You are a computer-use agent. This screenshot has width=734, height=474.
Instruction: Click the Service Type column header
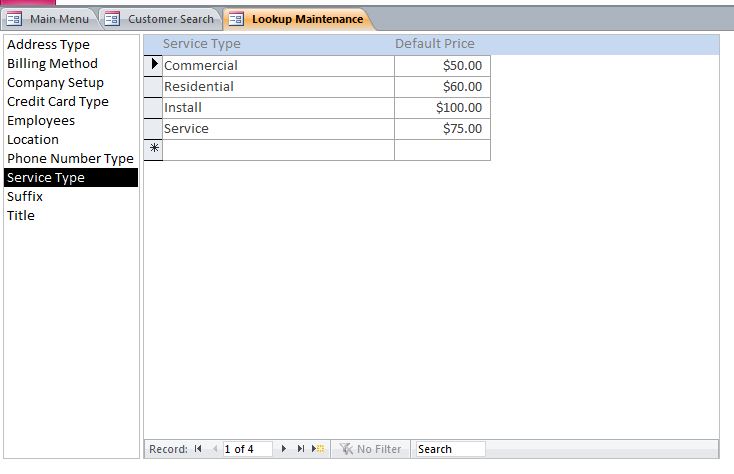point(202,44)
